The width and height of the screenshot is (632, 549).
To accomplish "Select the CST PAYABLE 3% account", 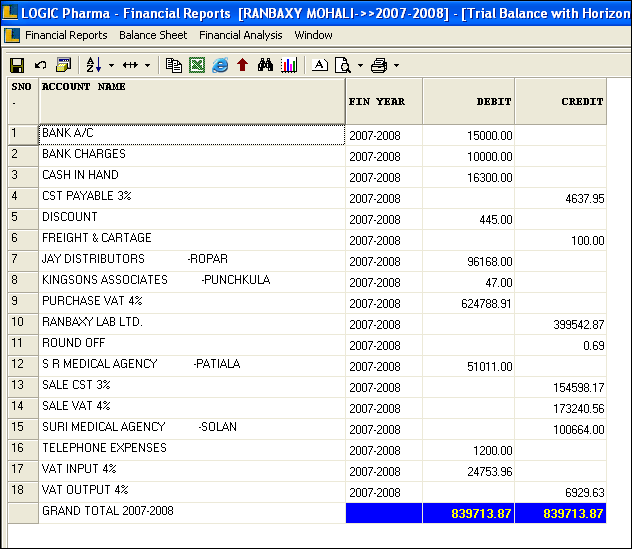I will [87, 195].
